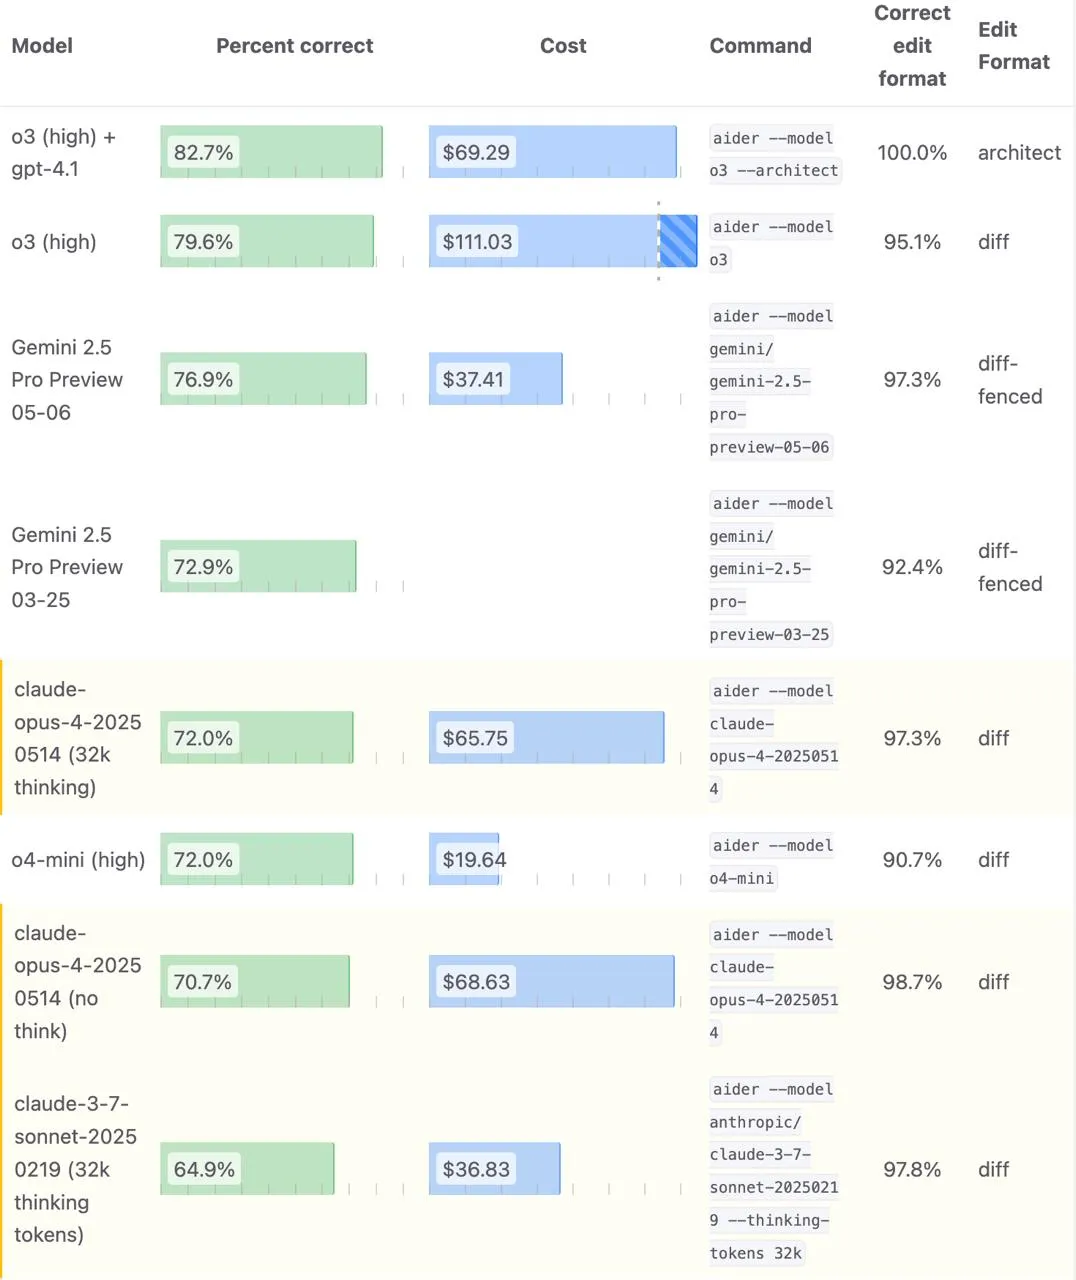Click the Cost column header
This screenshot has width=1076, height=1280.
(563, 46)
